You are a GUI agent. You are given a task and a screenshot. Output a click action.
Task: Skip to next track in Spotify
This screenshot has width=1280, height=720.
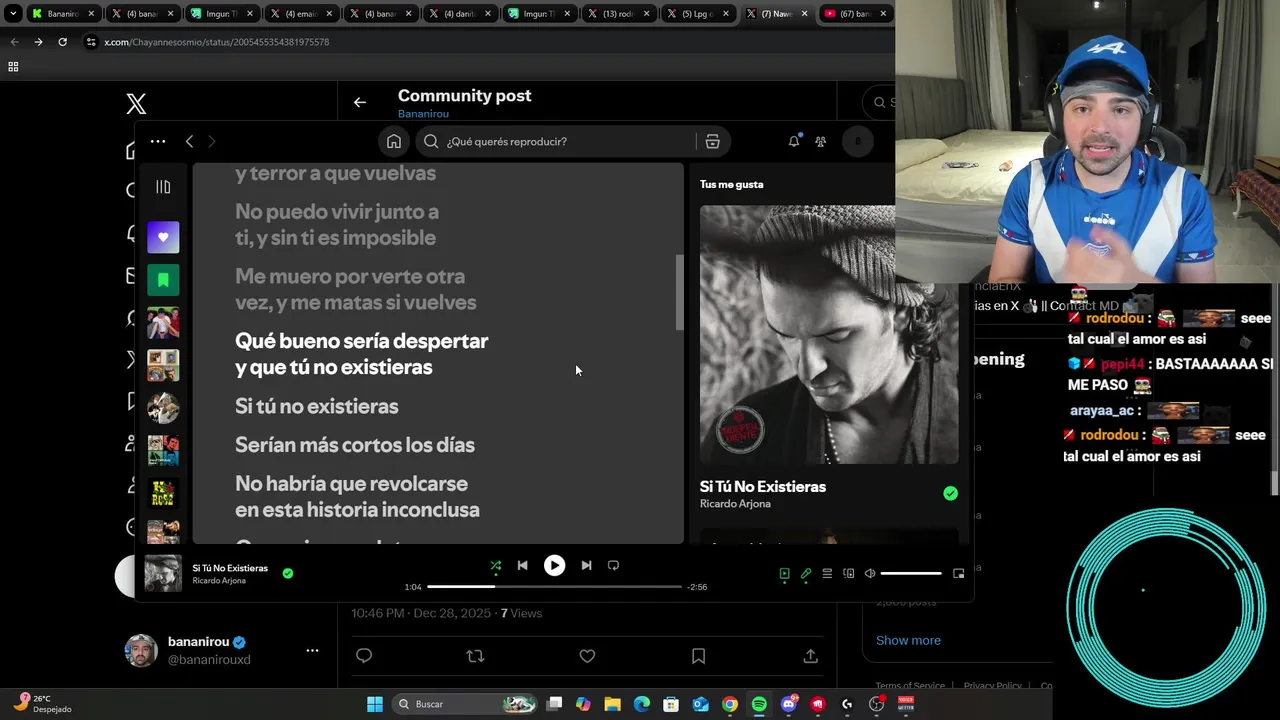586,565
